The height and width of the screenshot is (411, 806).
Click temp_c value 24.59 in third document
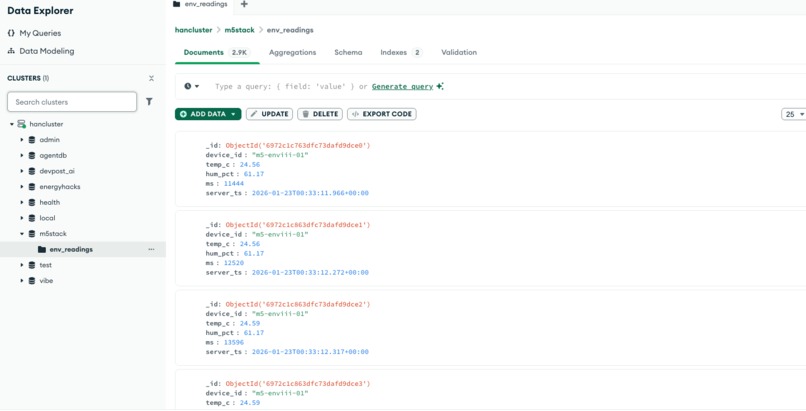point(250,323)
